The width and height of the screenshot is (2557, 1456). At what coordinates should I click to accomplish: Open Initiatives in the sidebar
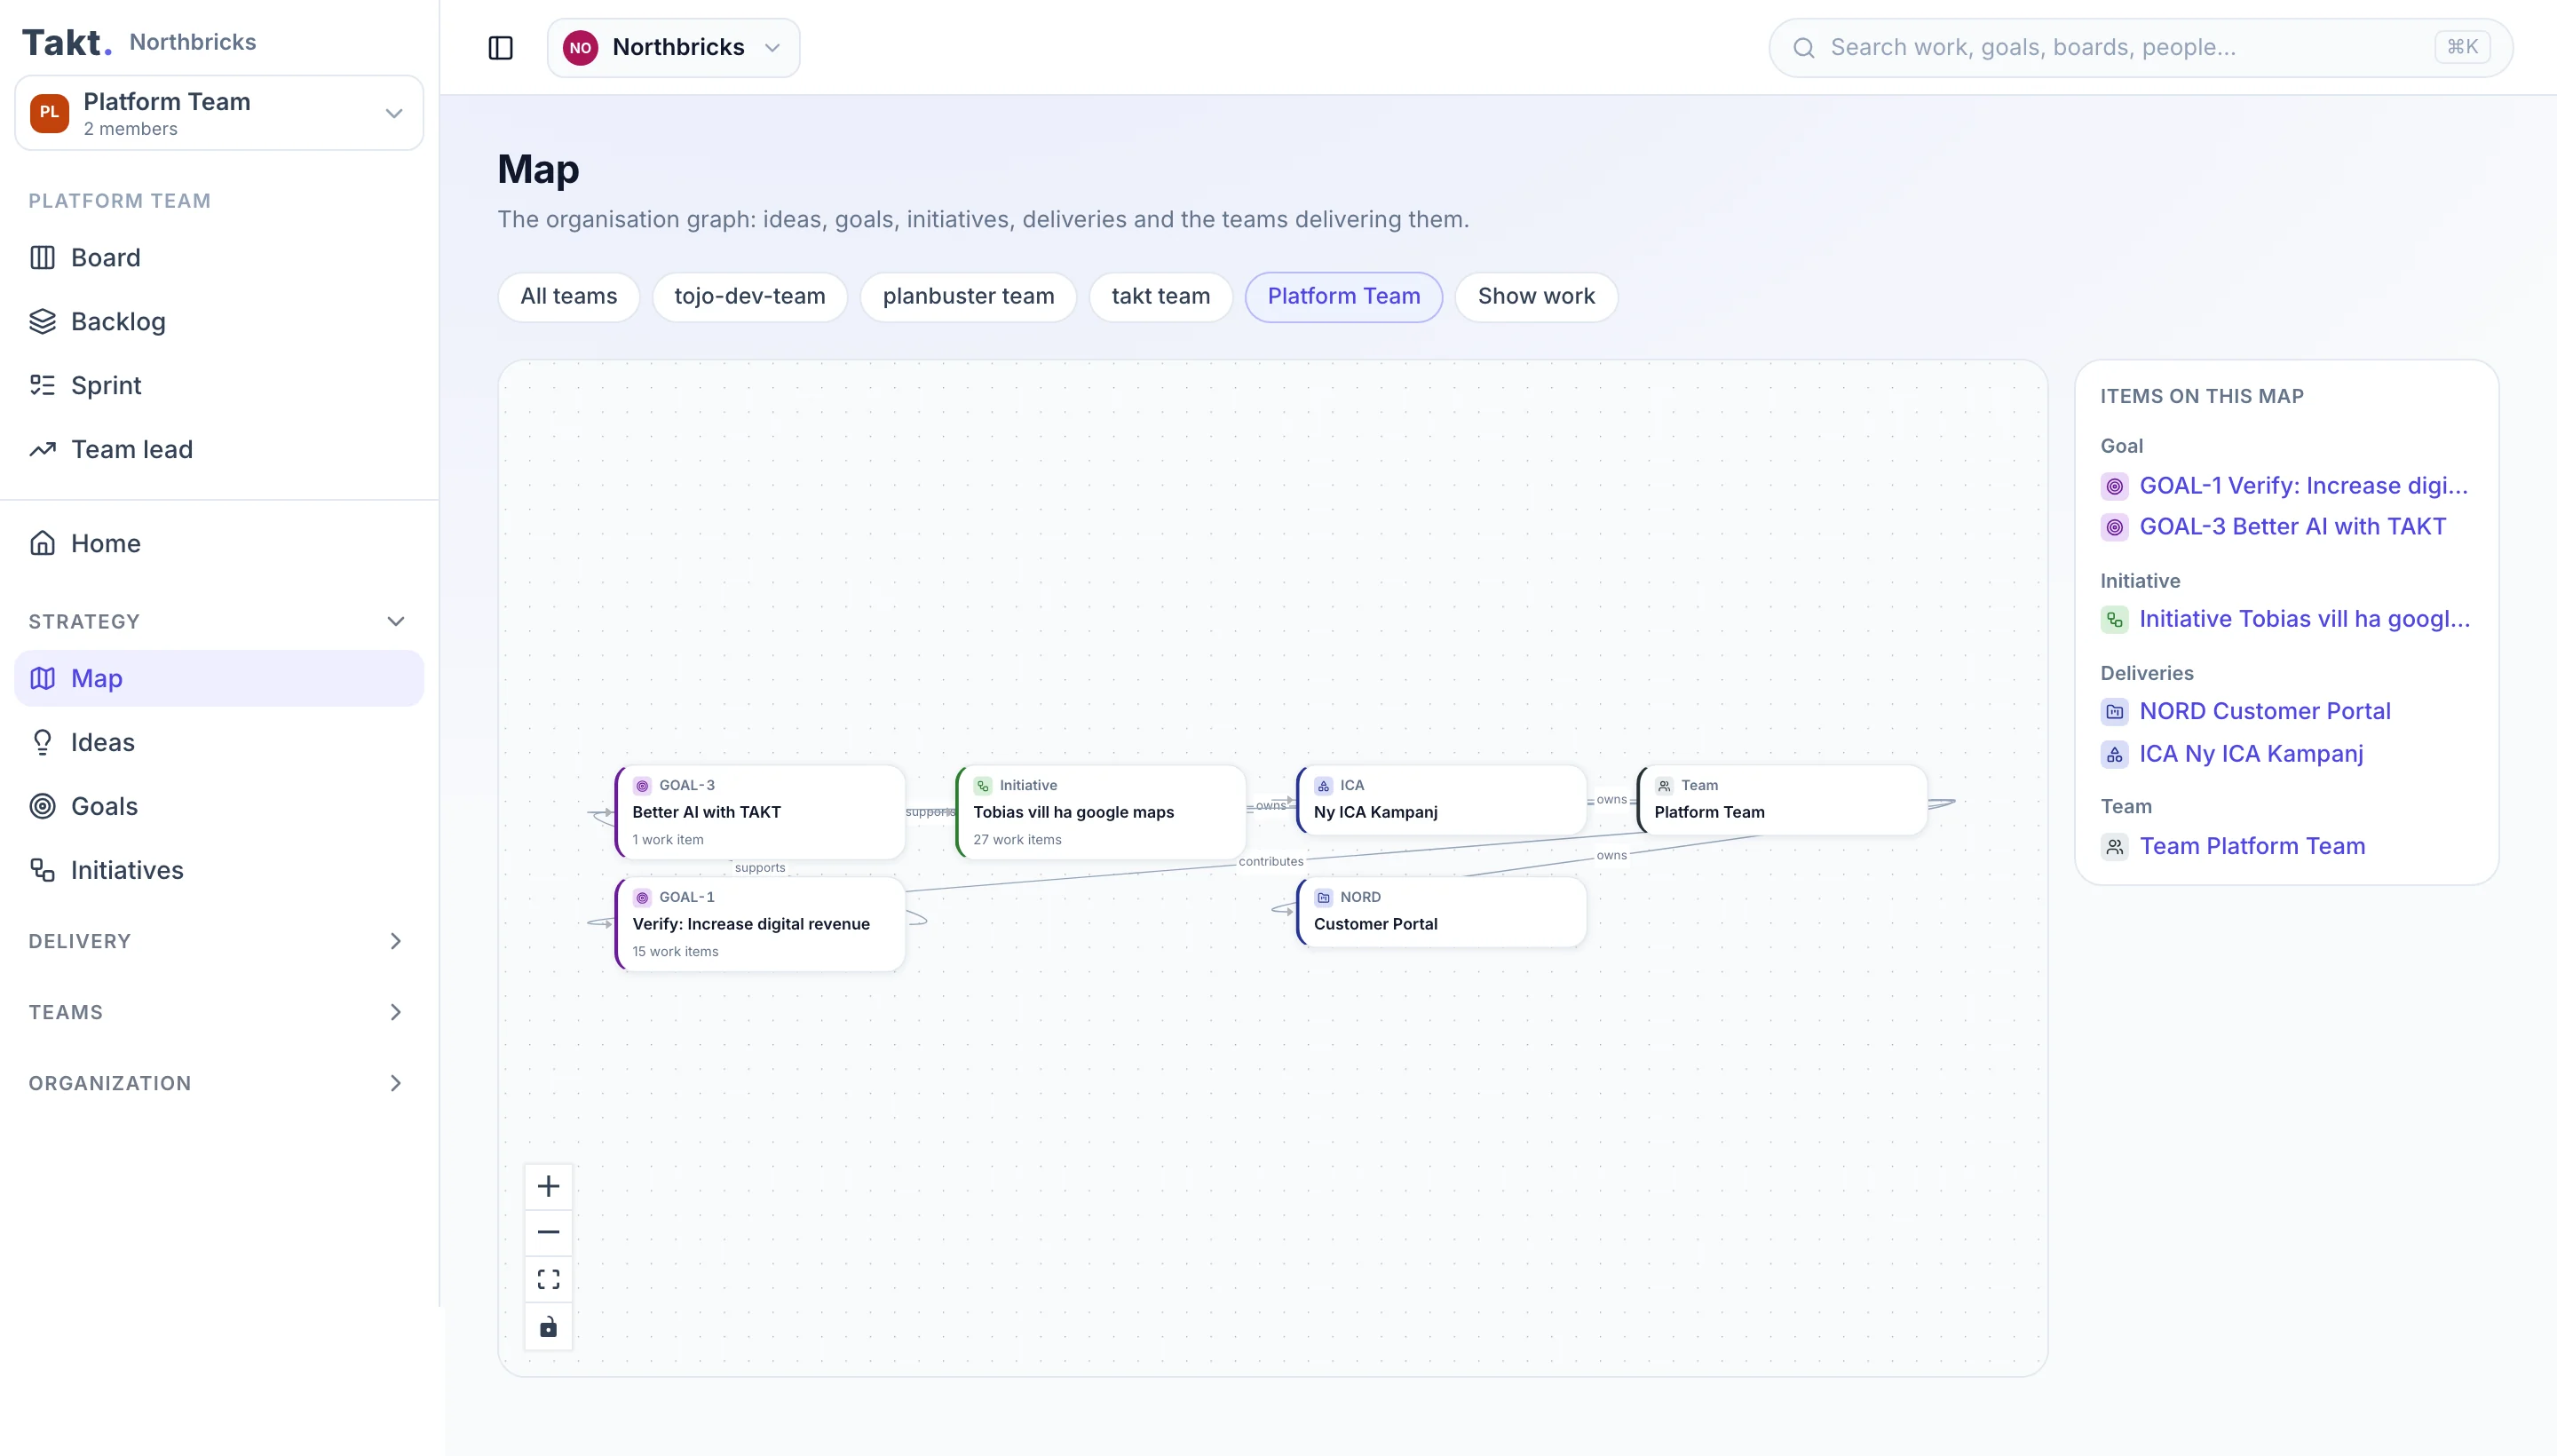[219, 870]
